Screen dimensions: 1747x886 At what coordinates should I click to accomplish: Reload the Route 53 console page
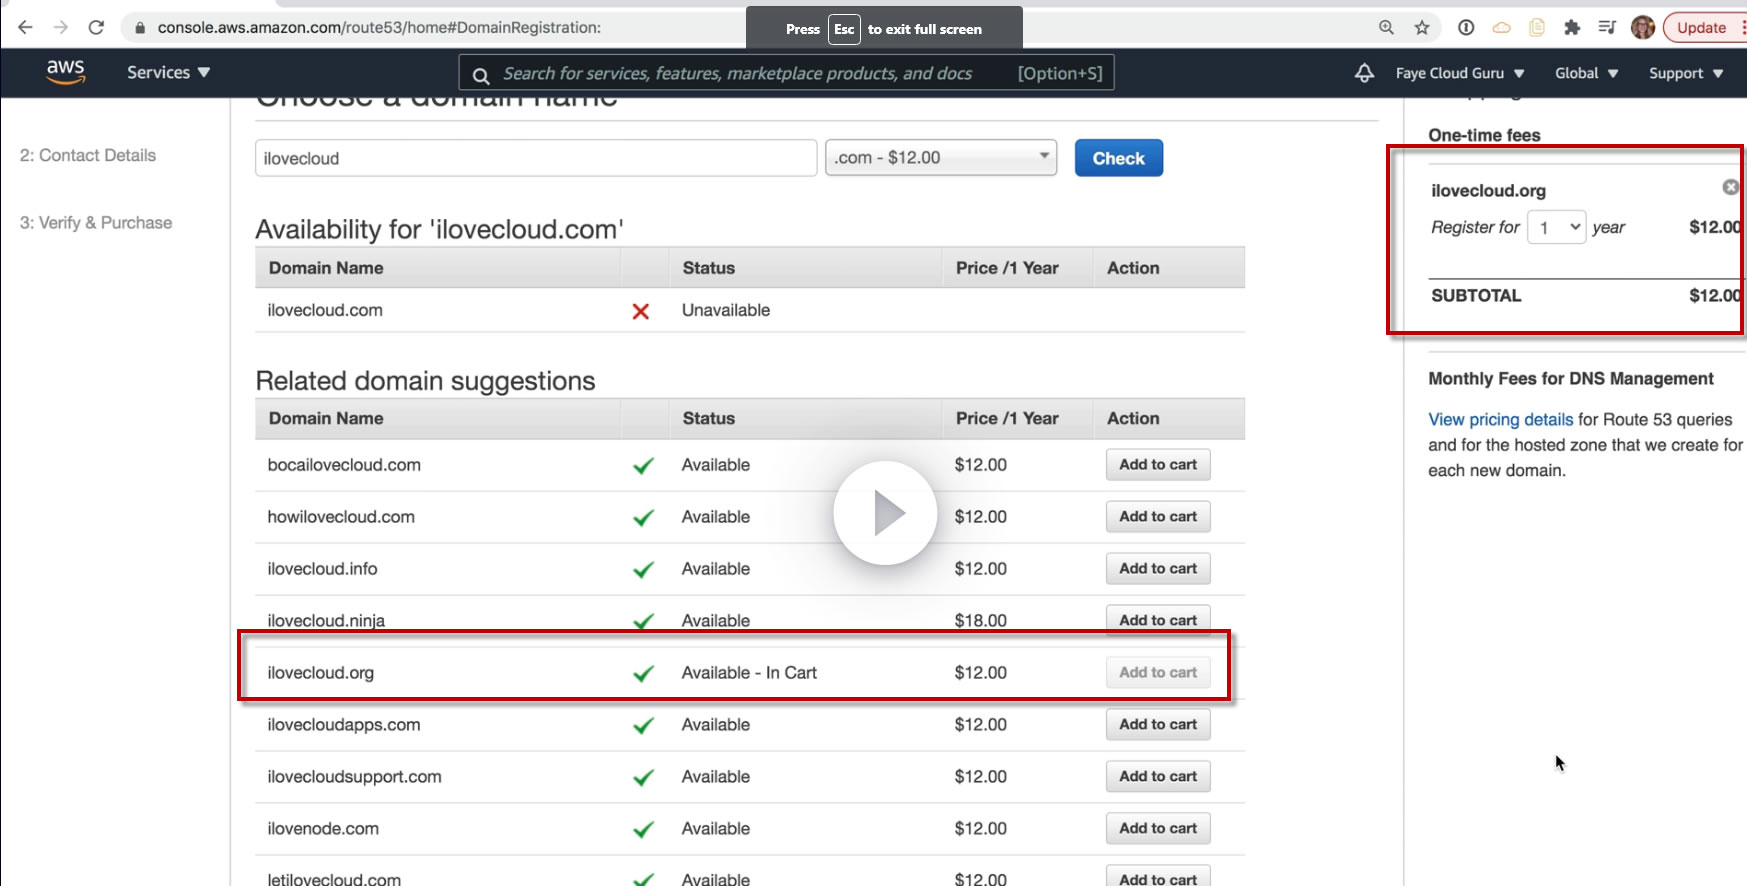click(x=96, y=28)
